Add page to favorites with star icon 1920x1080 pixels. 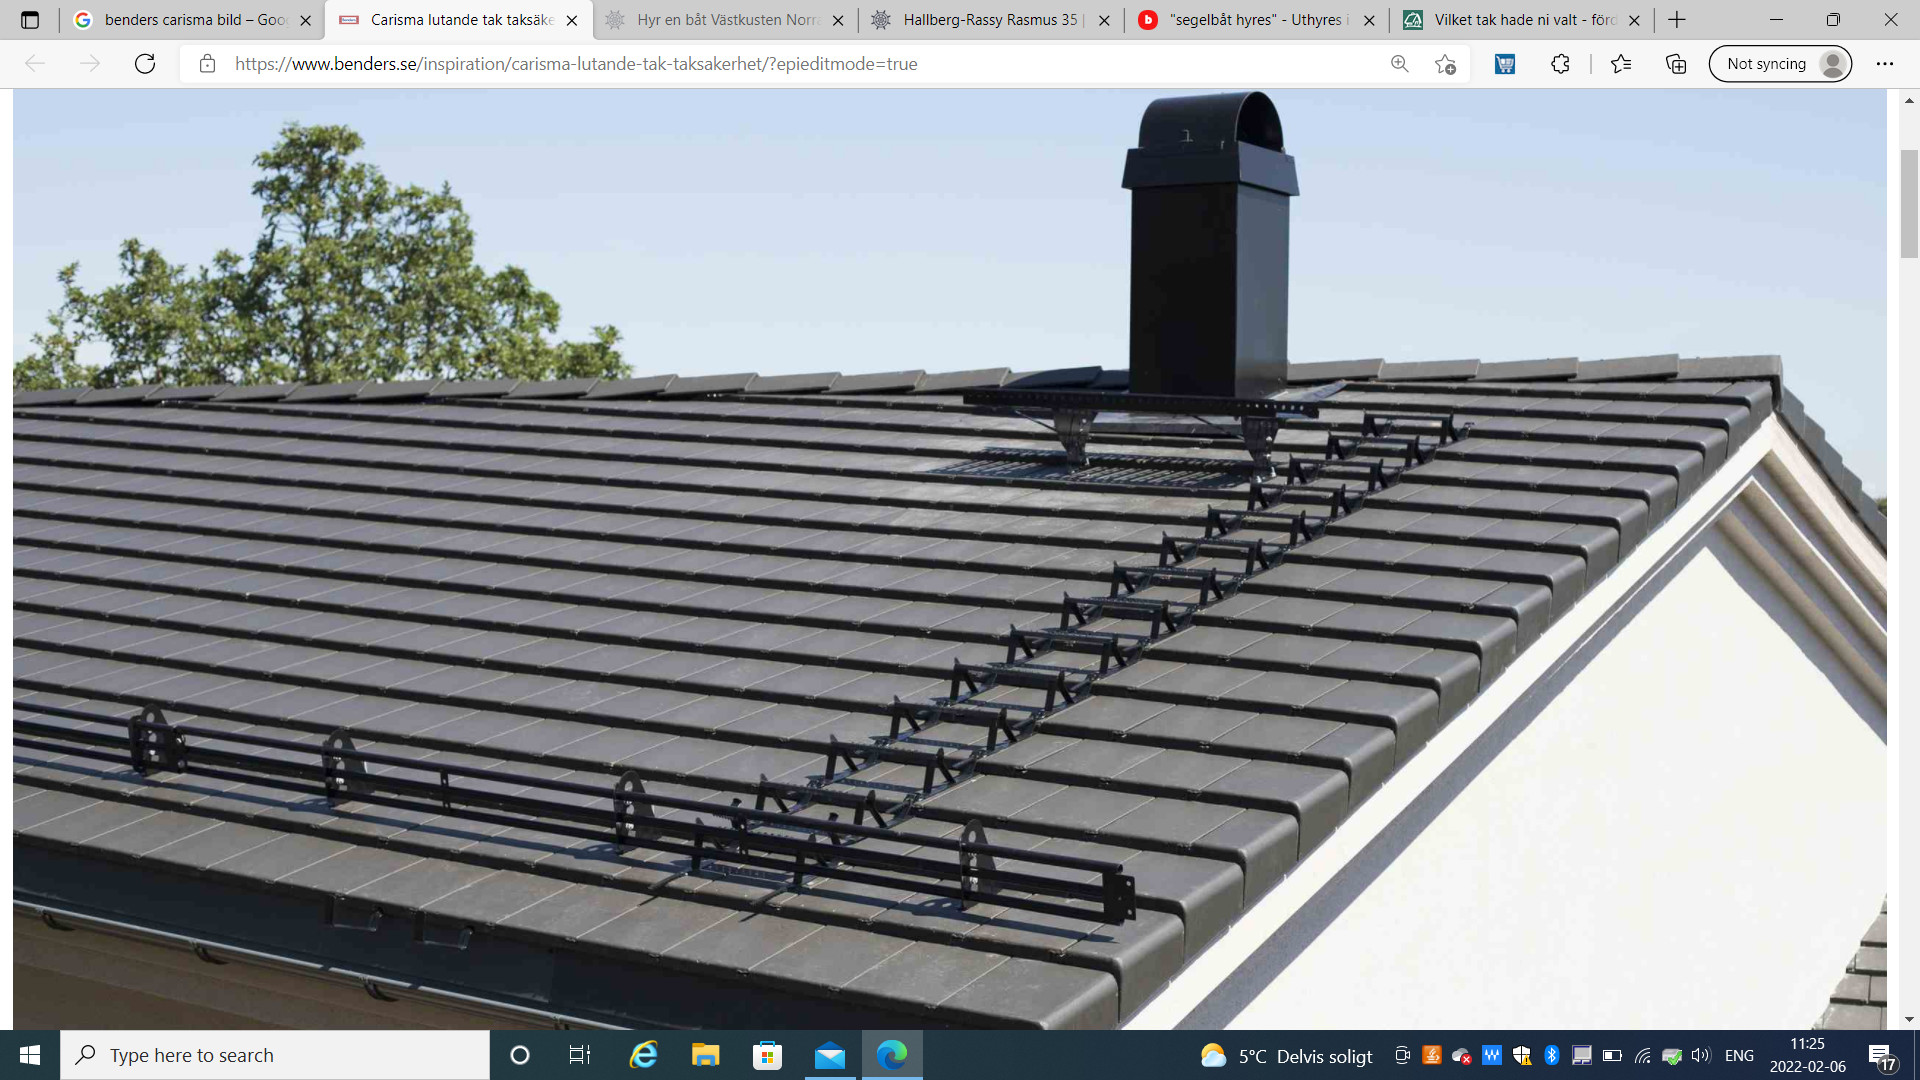1445,64
